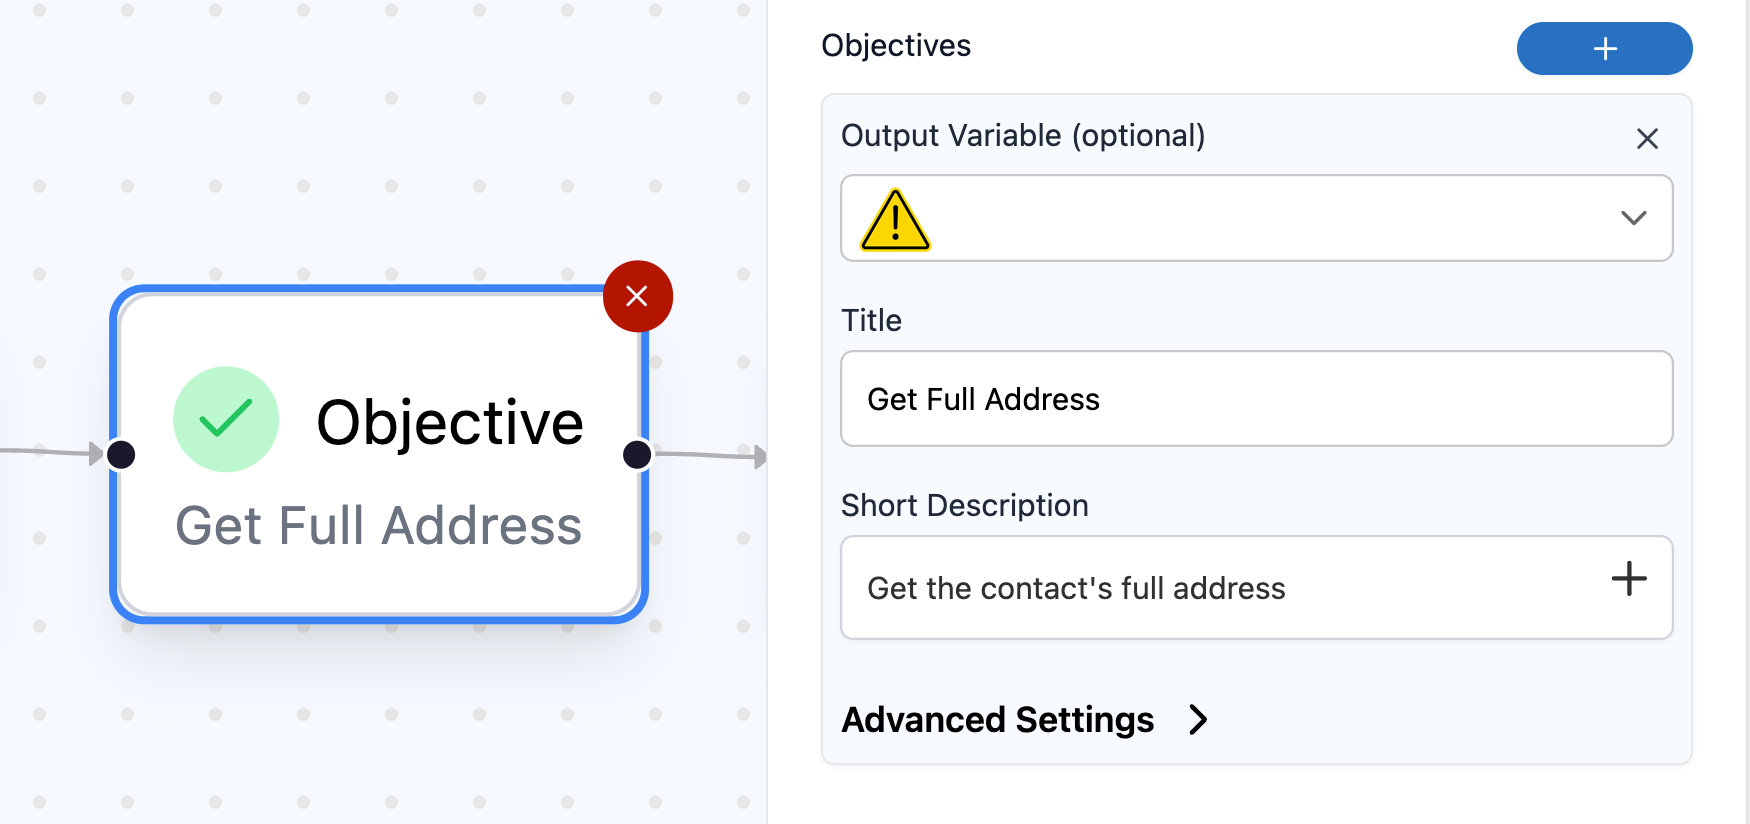Click the plus icon inside Short Description field
The width and height of the screenshot is (1750, 824).
click(1628, 579)
